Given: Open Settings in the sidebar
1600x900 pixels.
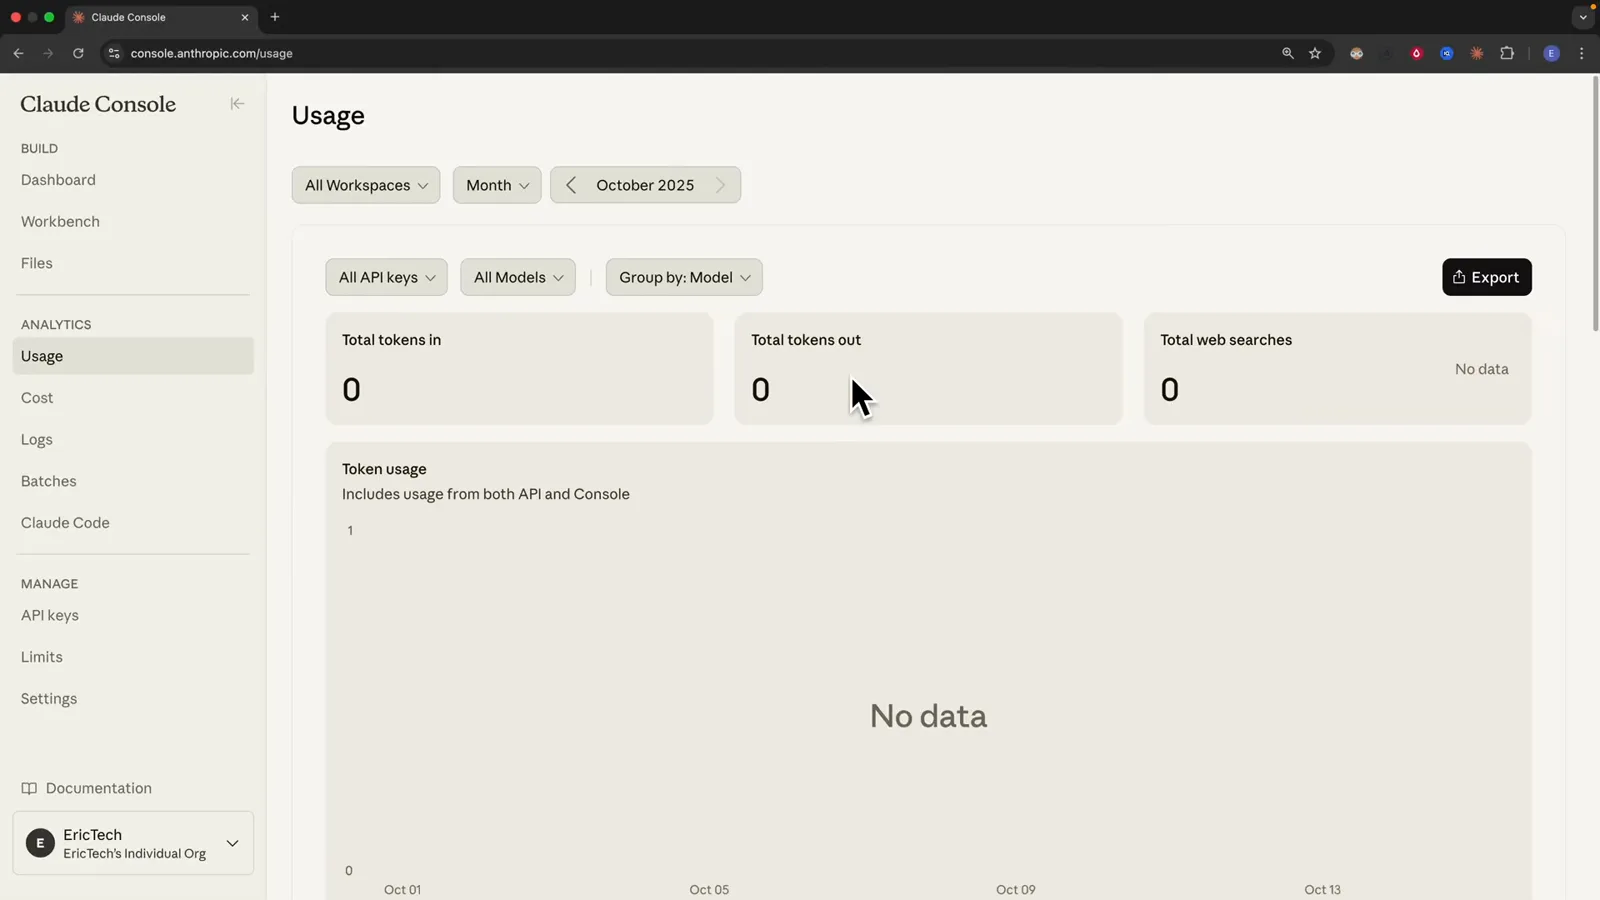Looking at the screenshot, I should coord(49,698).
